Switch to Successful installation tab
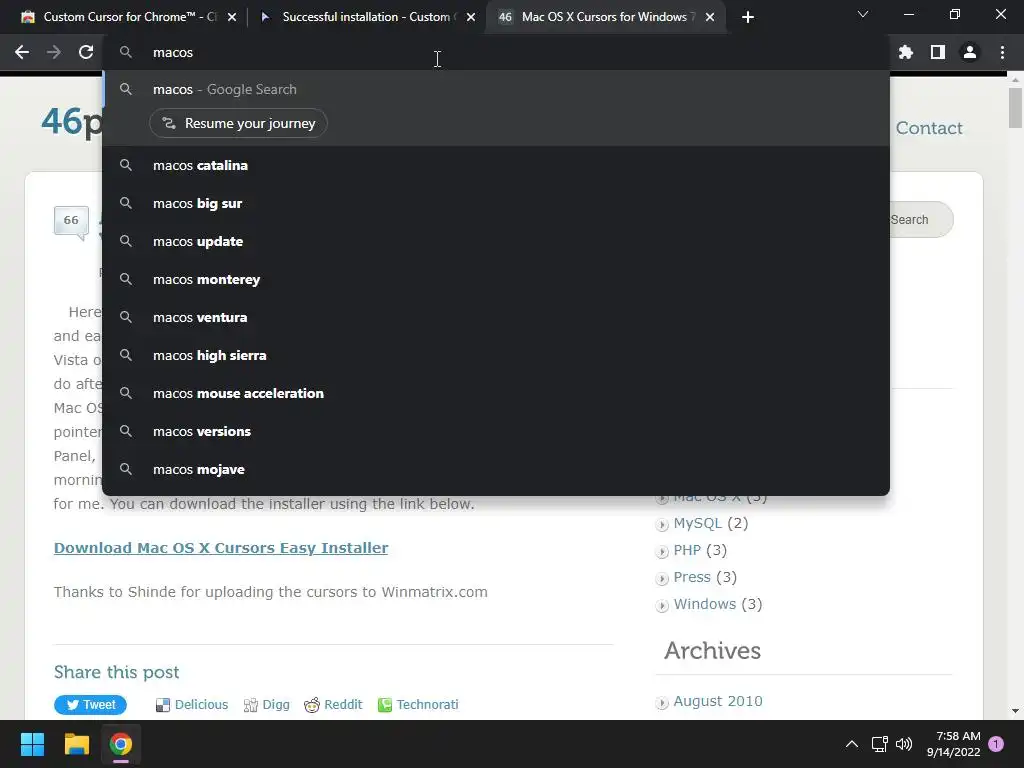Viewport: 1024px width, 768px height. pos(368,17)
